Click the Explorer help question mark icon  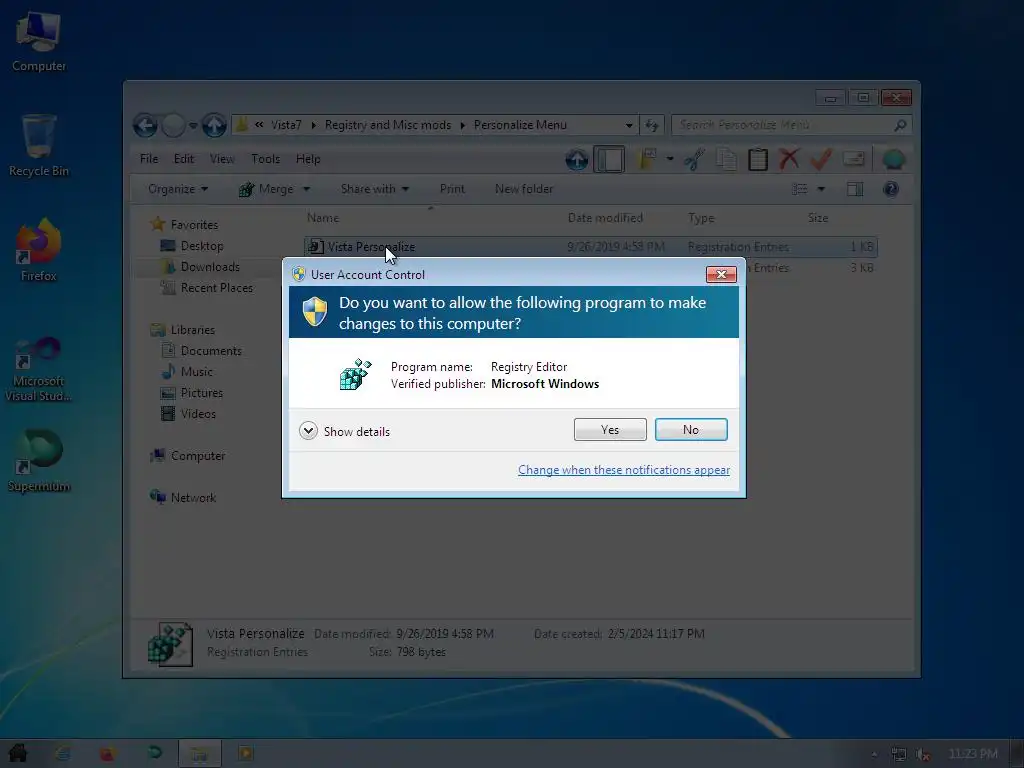[891, 189]
